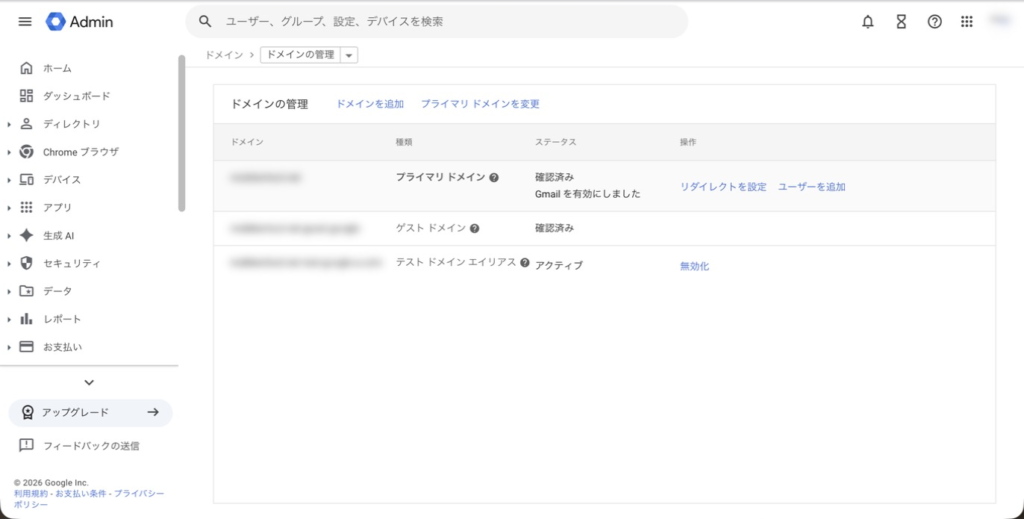The image size is (1024, 519).
Task: Click the Gmail を有効にしました status text
Action: click(588, 194)
